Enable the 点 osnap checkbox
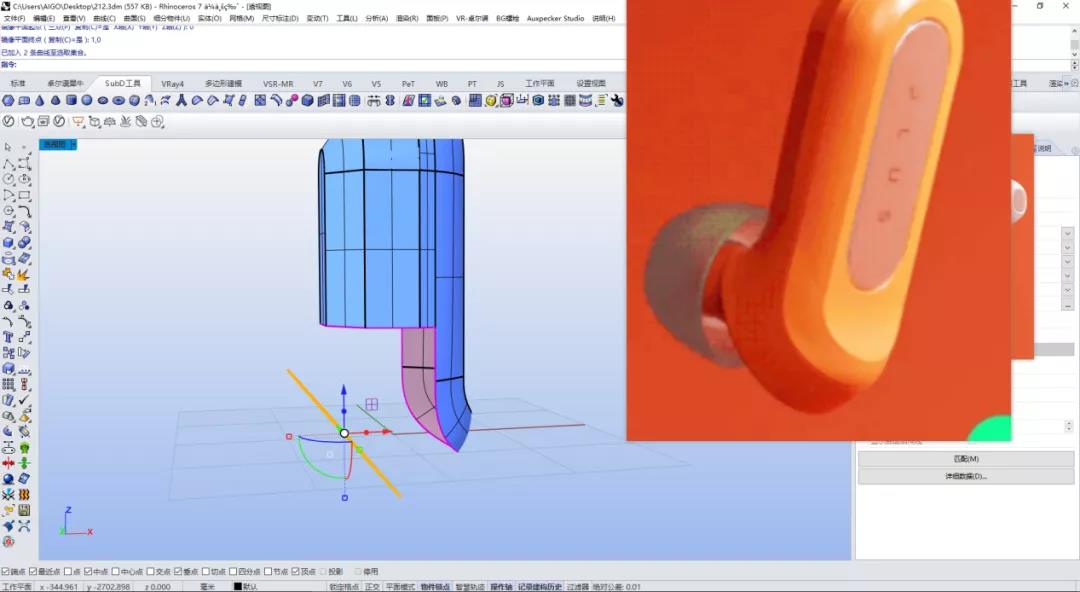Image resolution: width=1080 pixels, height=592 pixels. click(68, 571)
